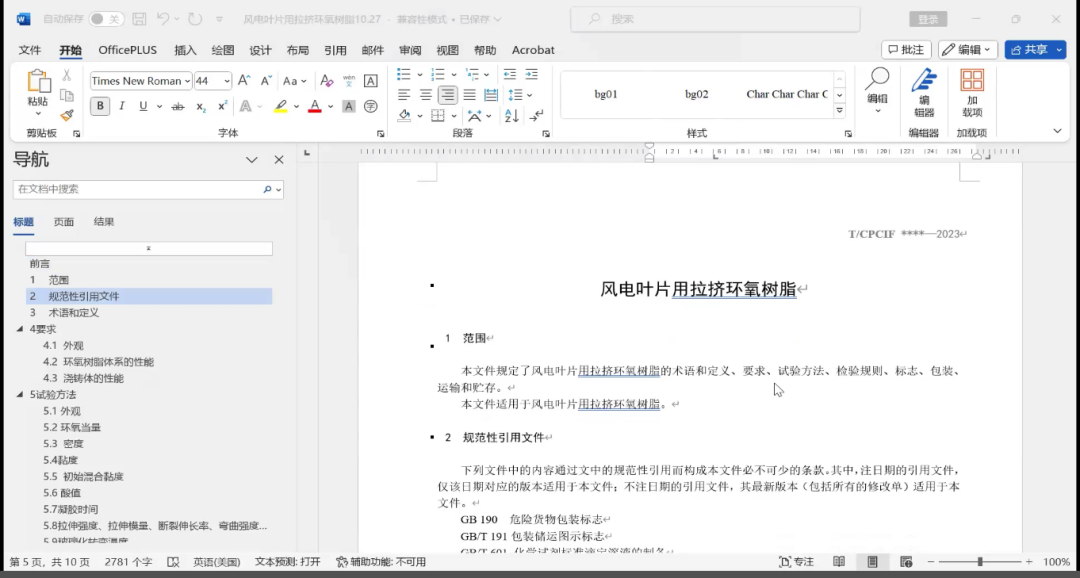Click the text highlight color marker
Viewport: 1080px width, 578px height.
(x=280, y=106)
